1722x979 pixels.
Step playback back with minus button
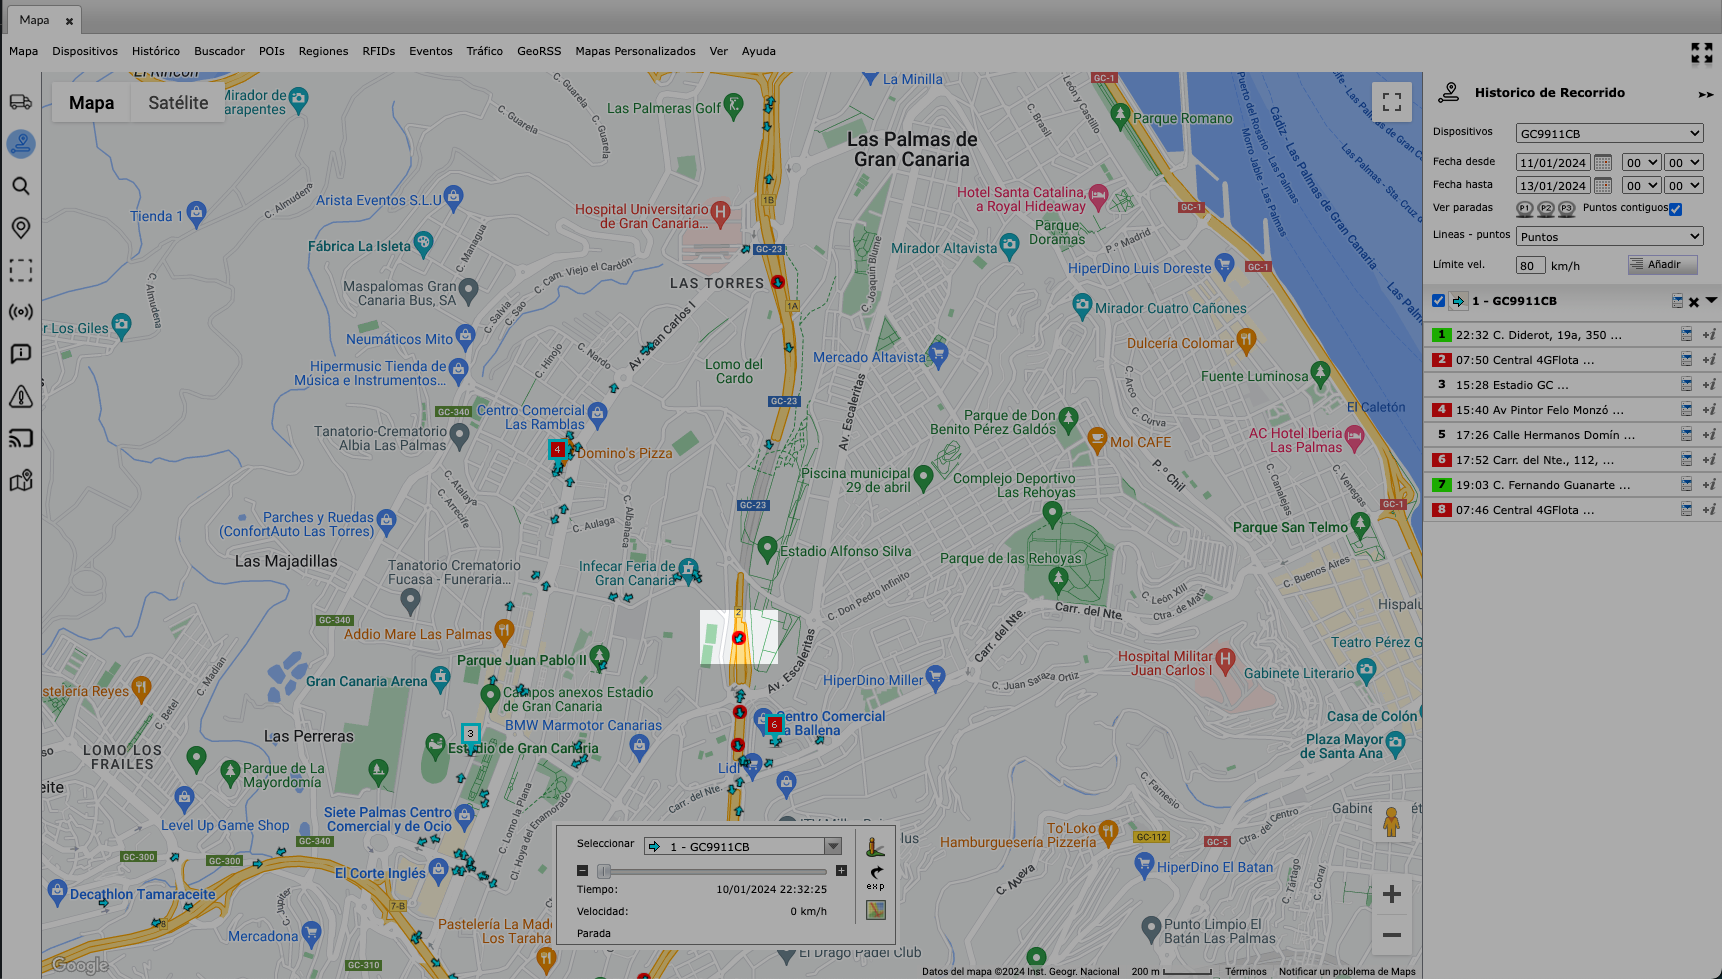pos(583,871)
